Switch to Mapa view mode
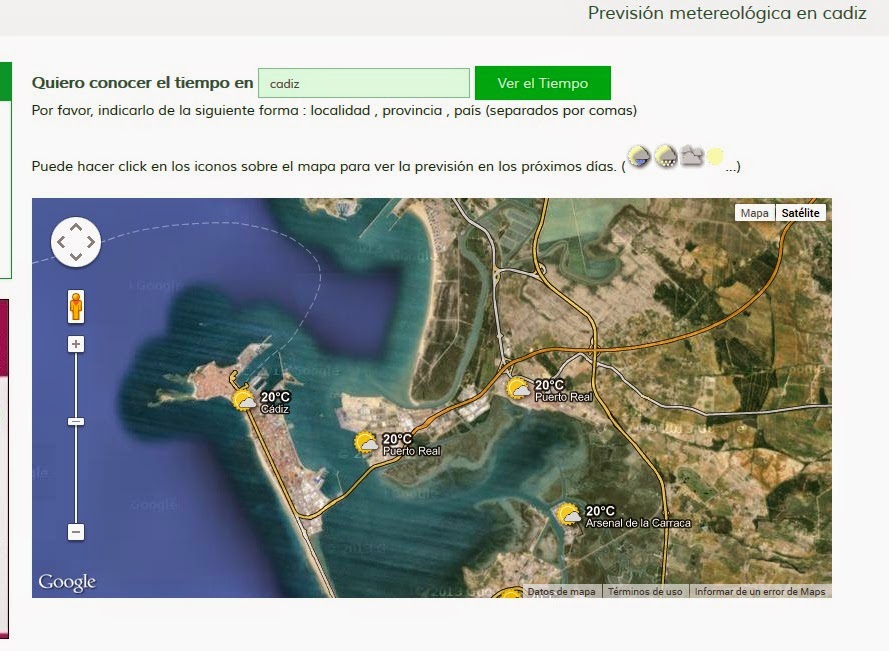The height and width of the screenshot is (651, 889). pyautogui.click(x=755, y=212)
